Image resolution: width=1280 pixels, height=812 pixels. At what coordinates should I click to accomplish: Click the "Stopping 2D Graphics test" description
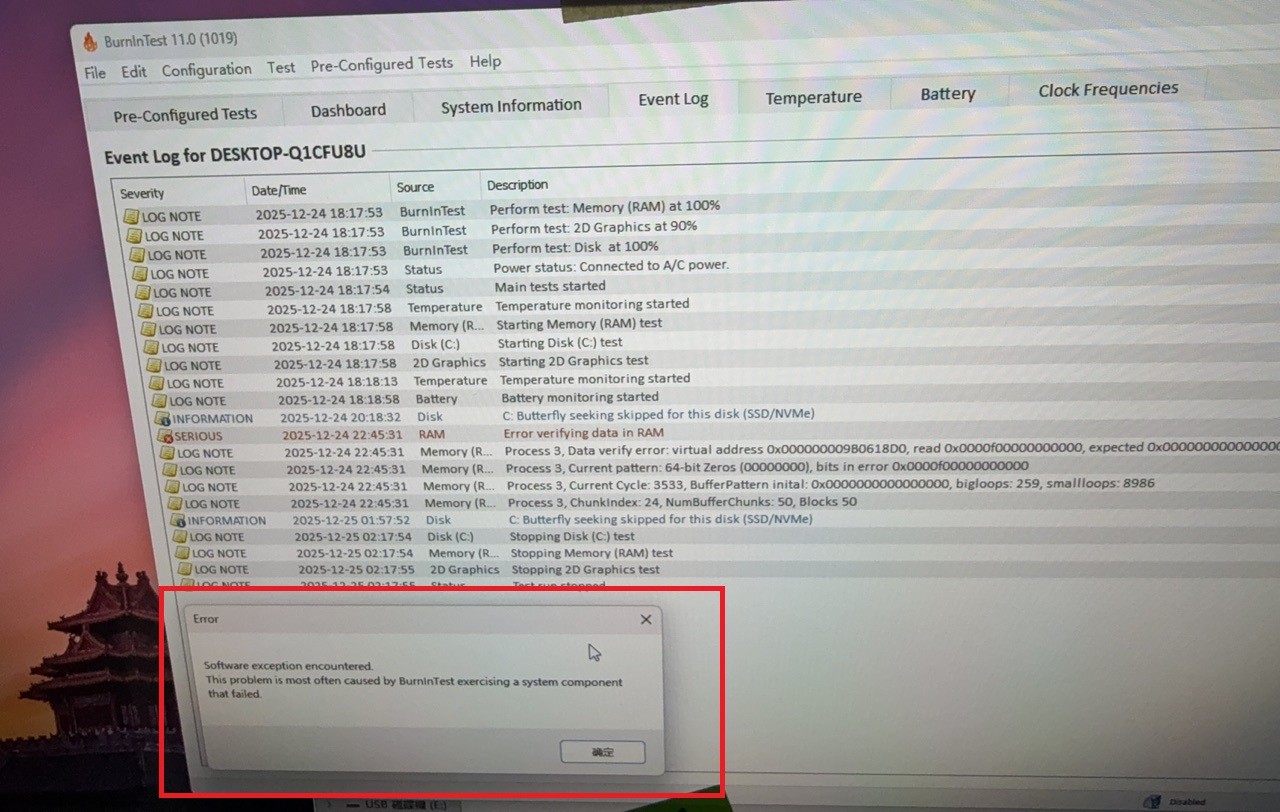click(586, 570)
